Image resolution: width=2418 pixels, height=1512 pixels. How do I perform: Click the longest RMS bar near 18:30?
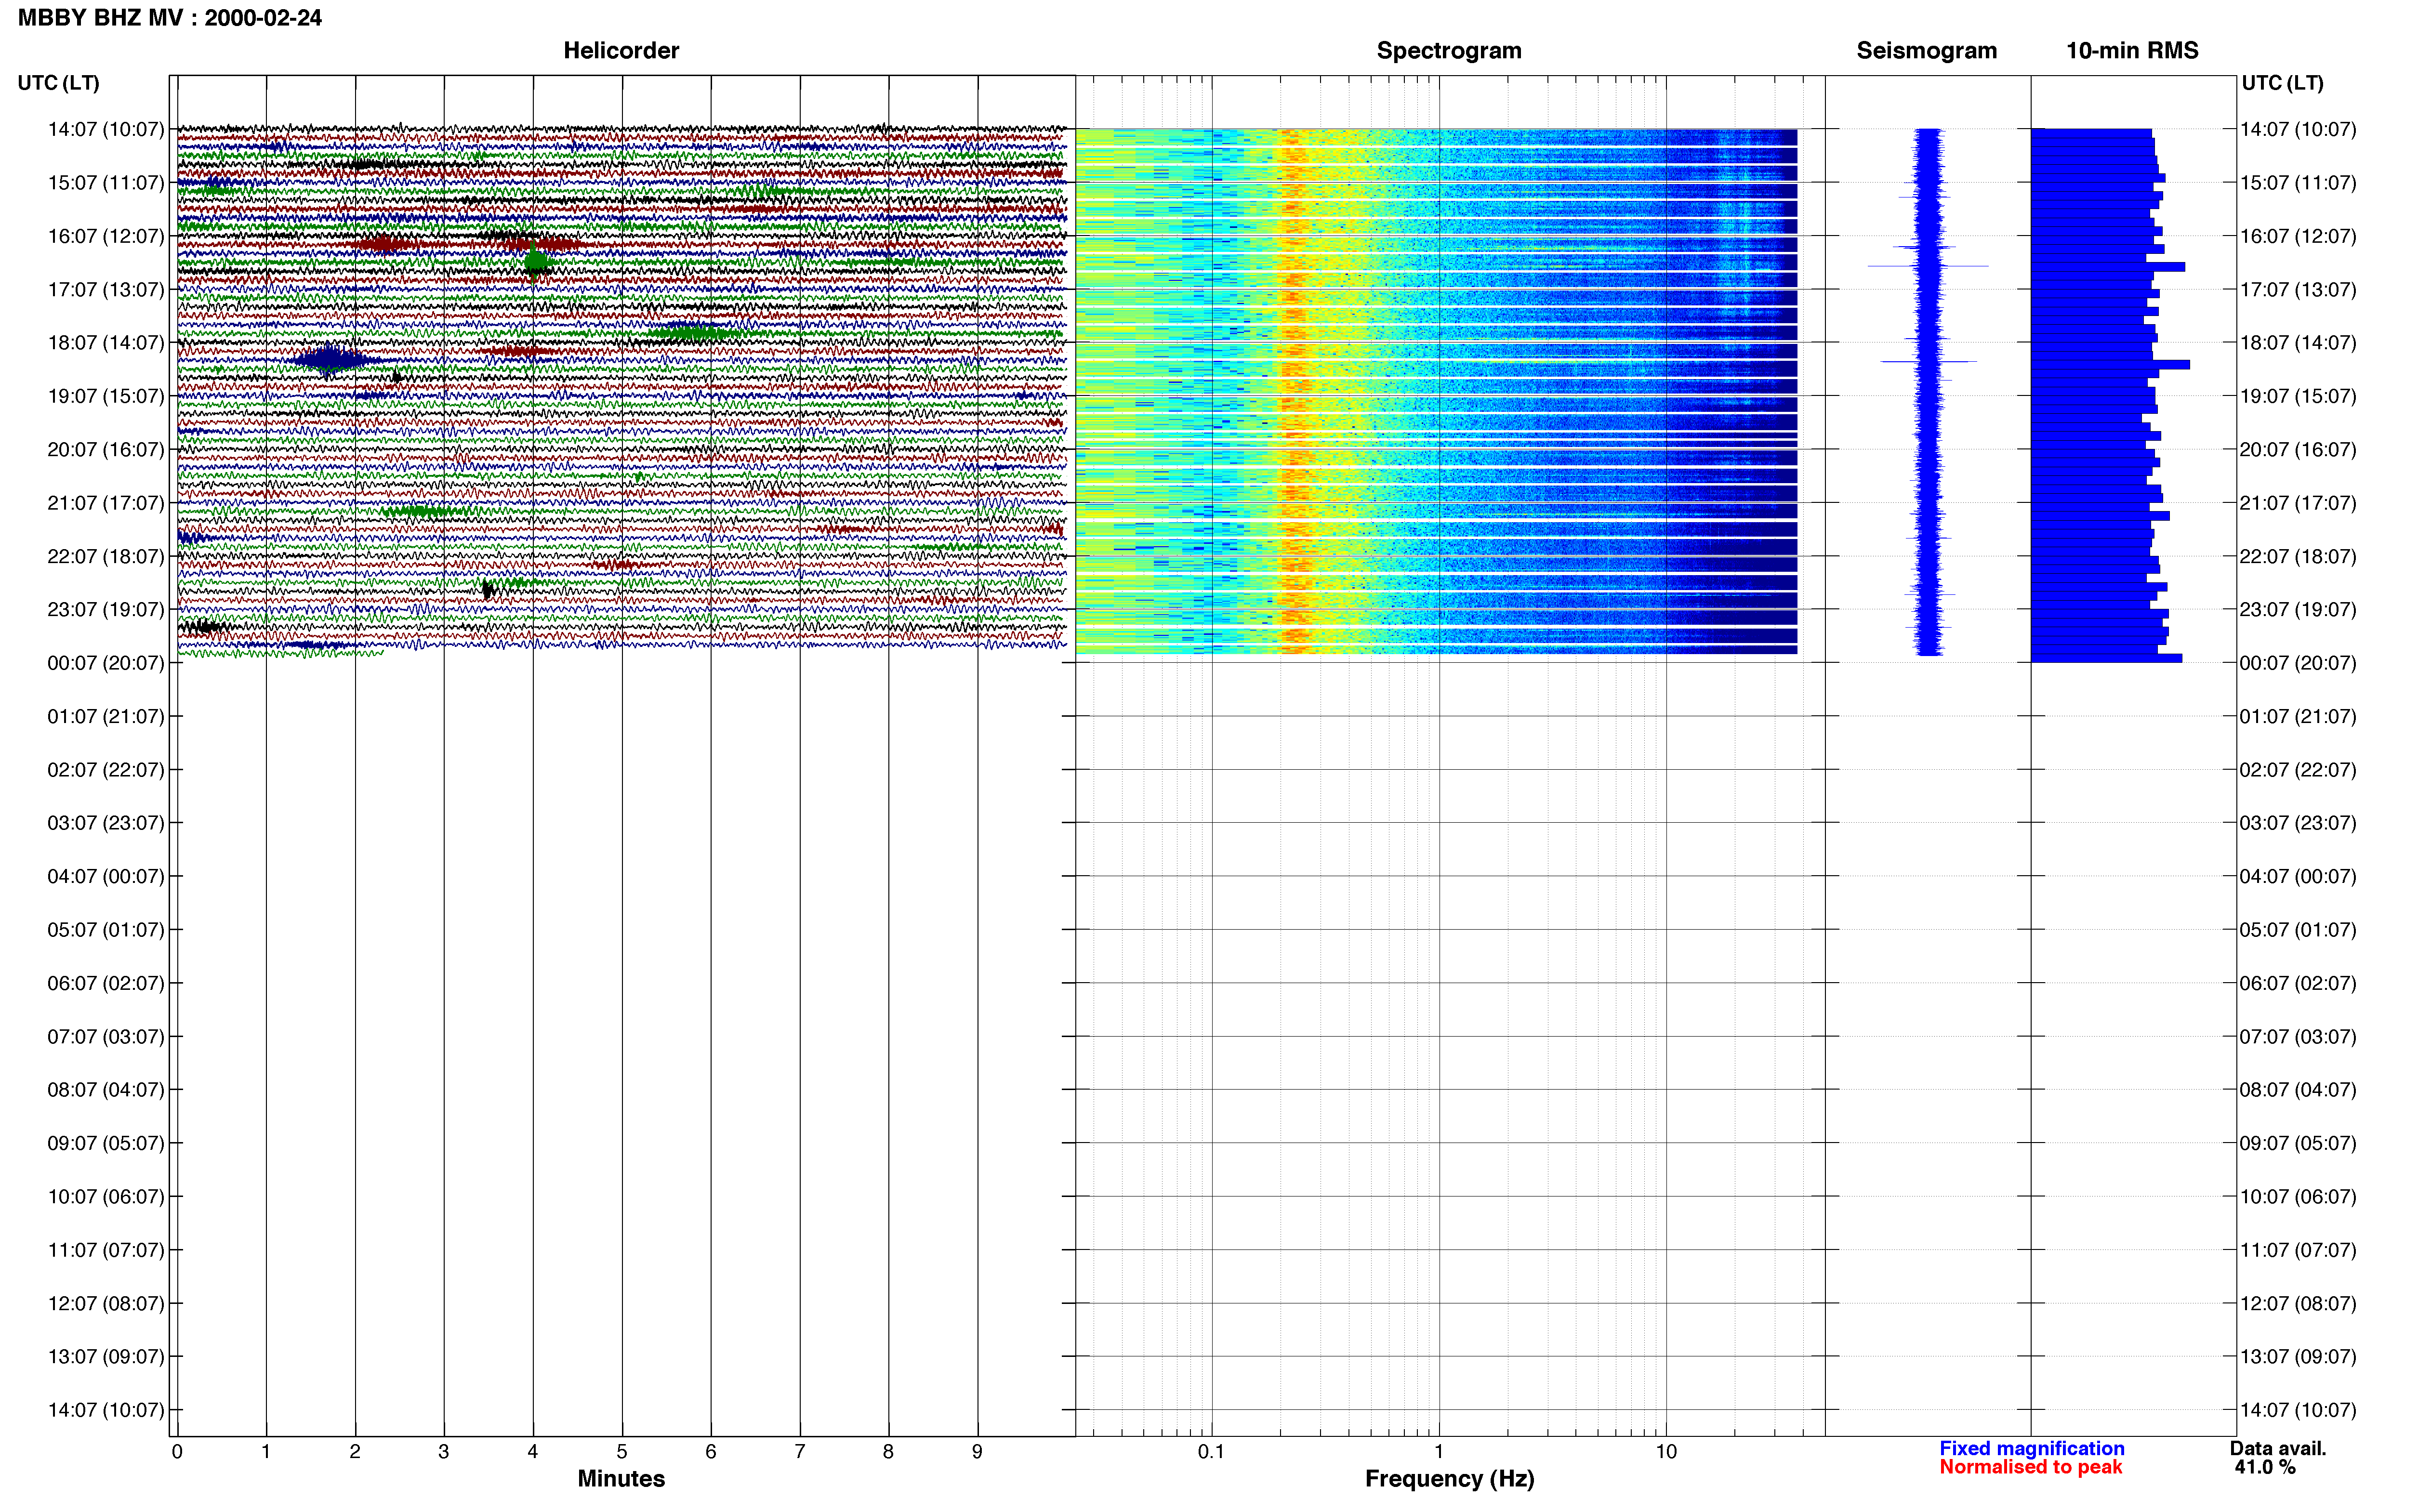click(2110, 365)
